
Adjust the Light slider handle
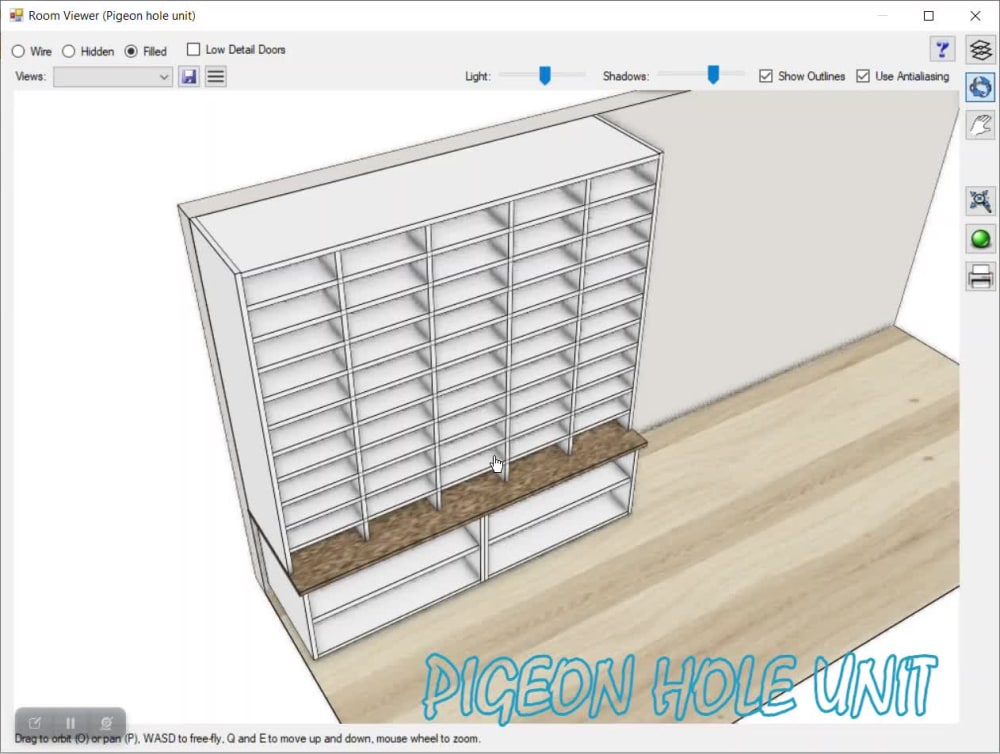(545, 75)
